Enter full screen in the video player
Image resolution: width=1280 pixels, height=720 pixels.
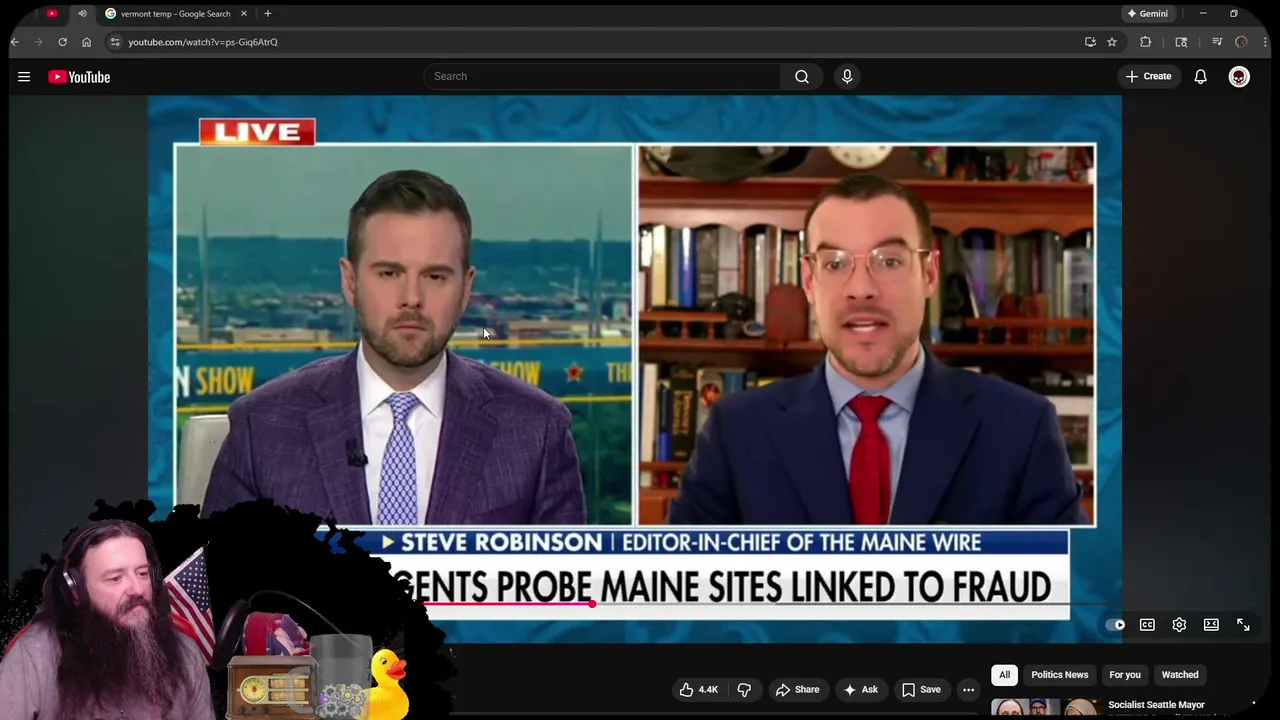1243,625
